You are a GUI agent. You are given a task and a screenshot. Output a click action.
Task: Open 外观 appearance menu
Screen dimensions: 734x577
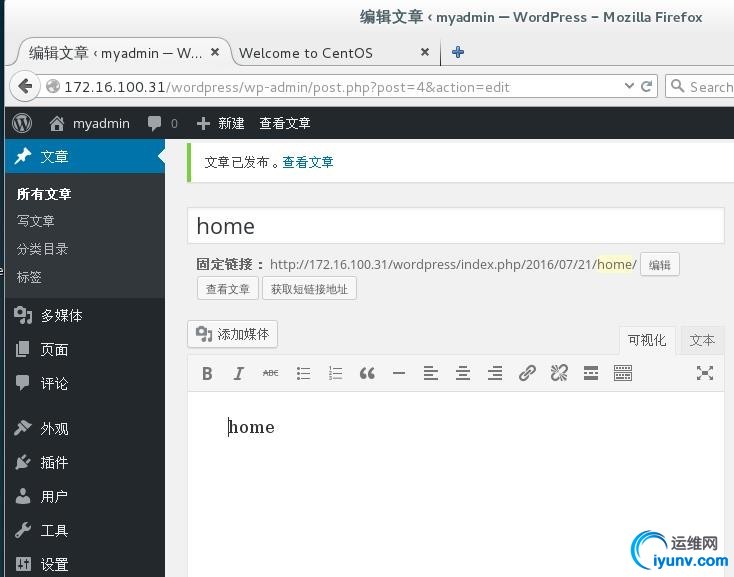(85, 429)
